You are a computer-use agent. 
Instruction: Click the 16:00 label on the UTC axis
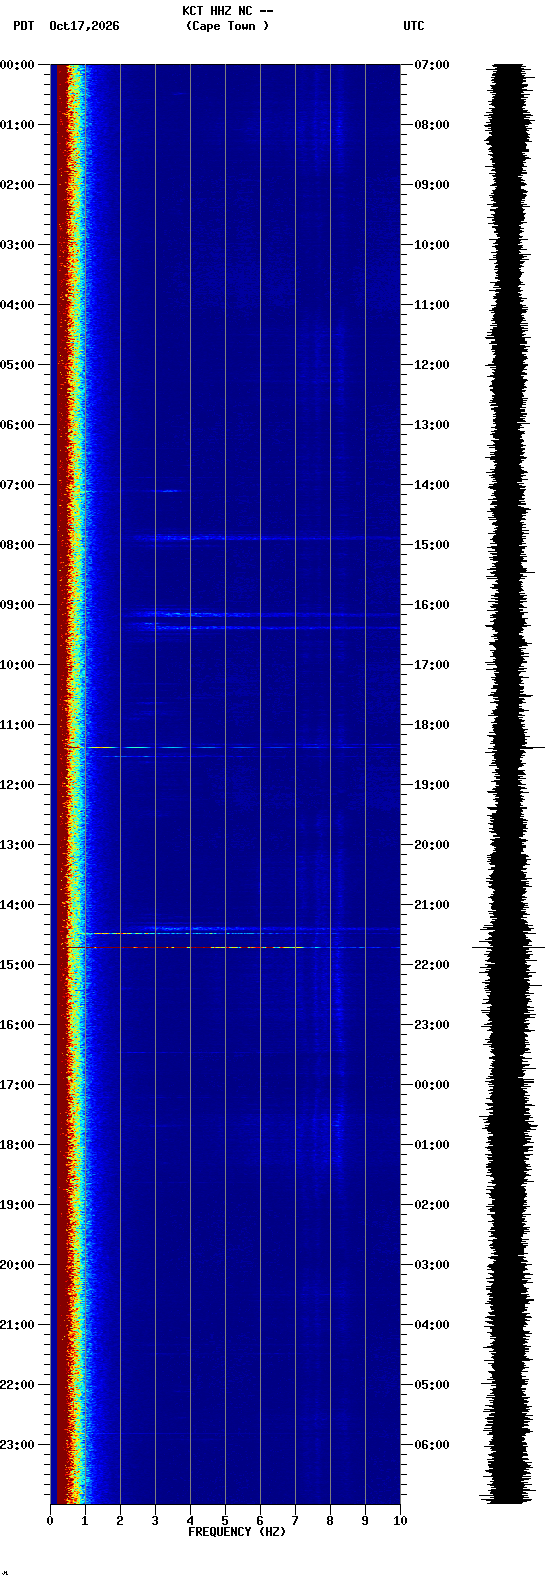click(x=432, y=605)
